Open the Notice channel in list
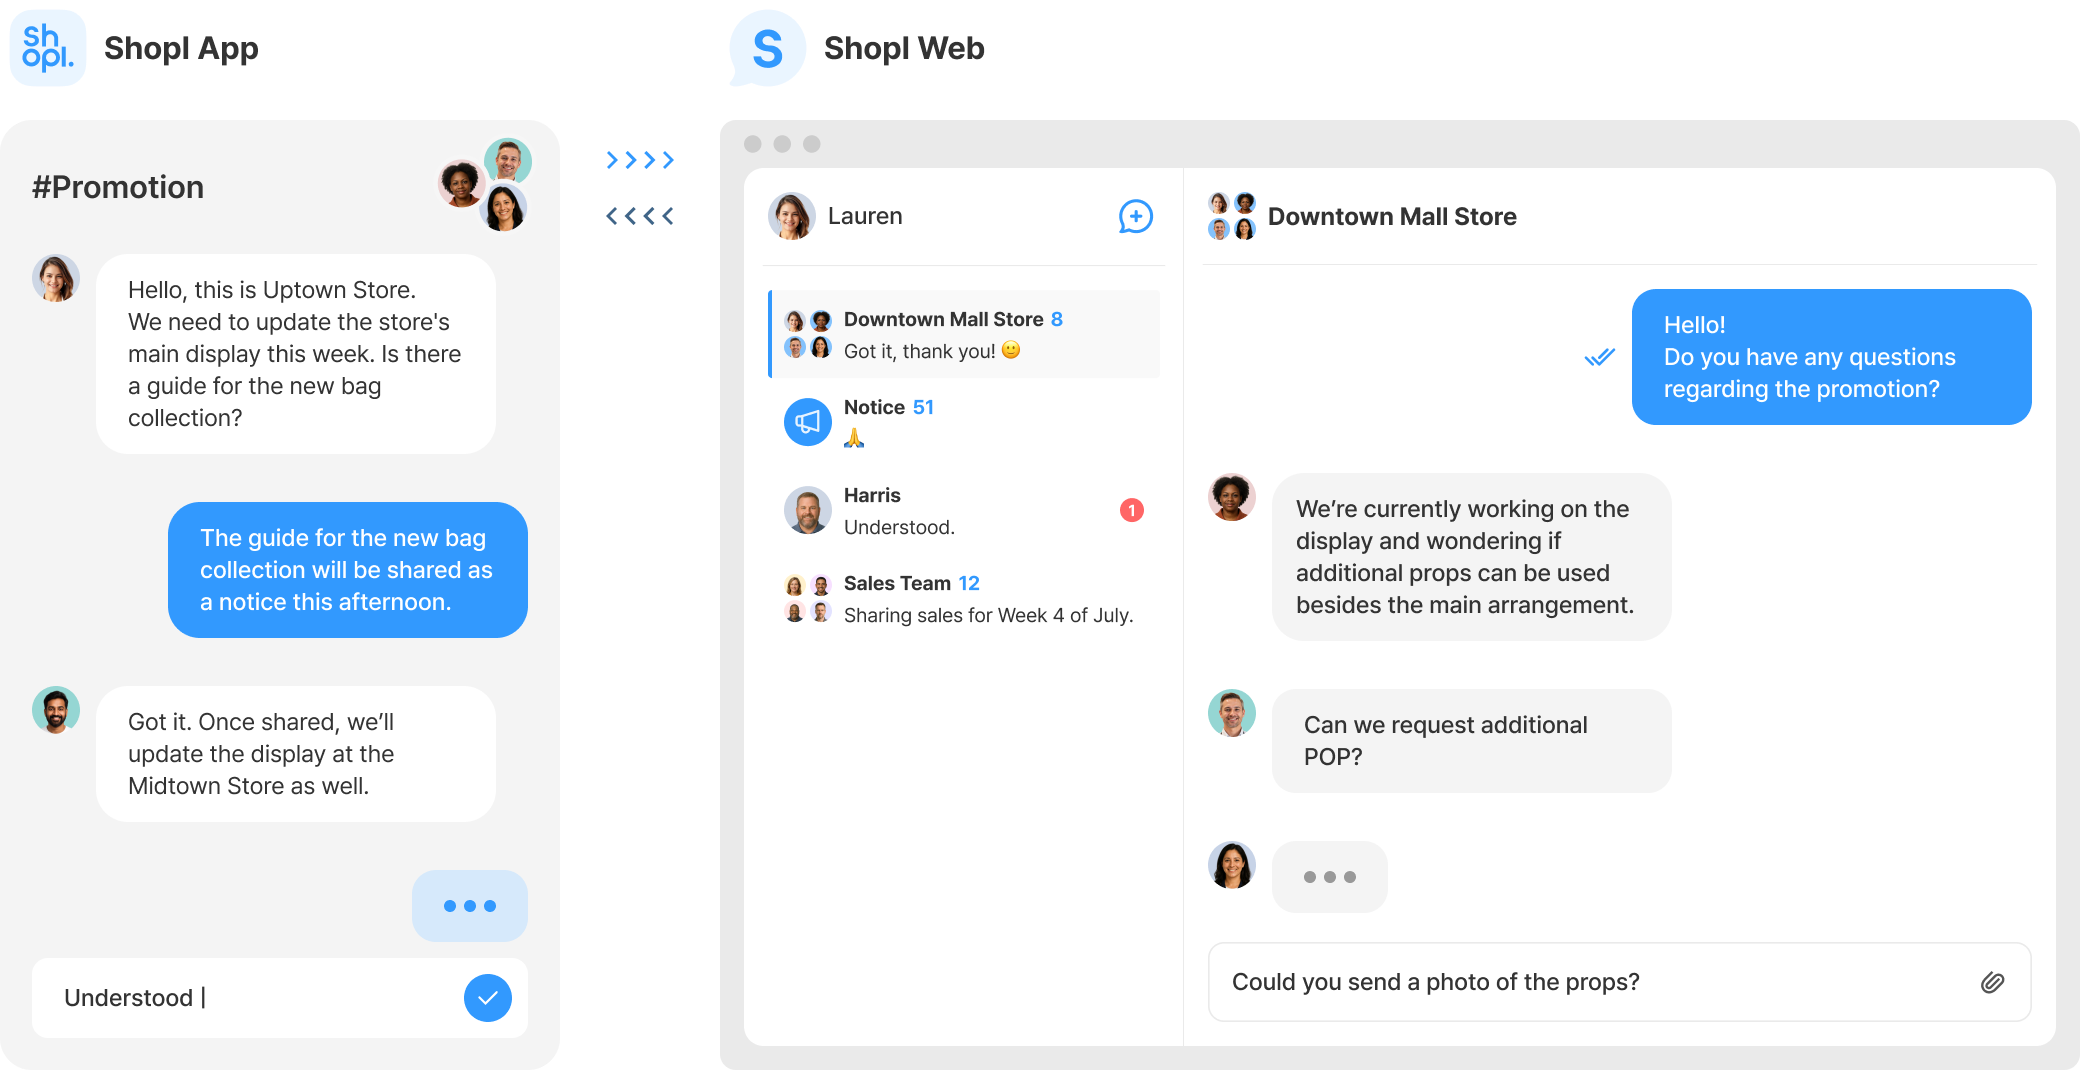This screenshot has width=2080, height=1070. tap(964, 422)
